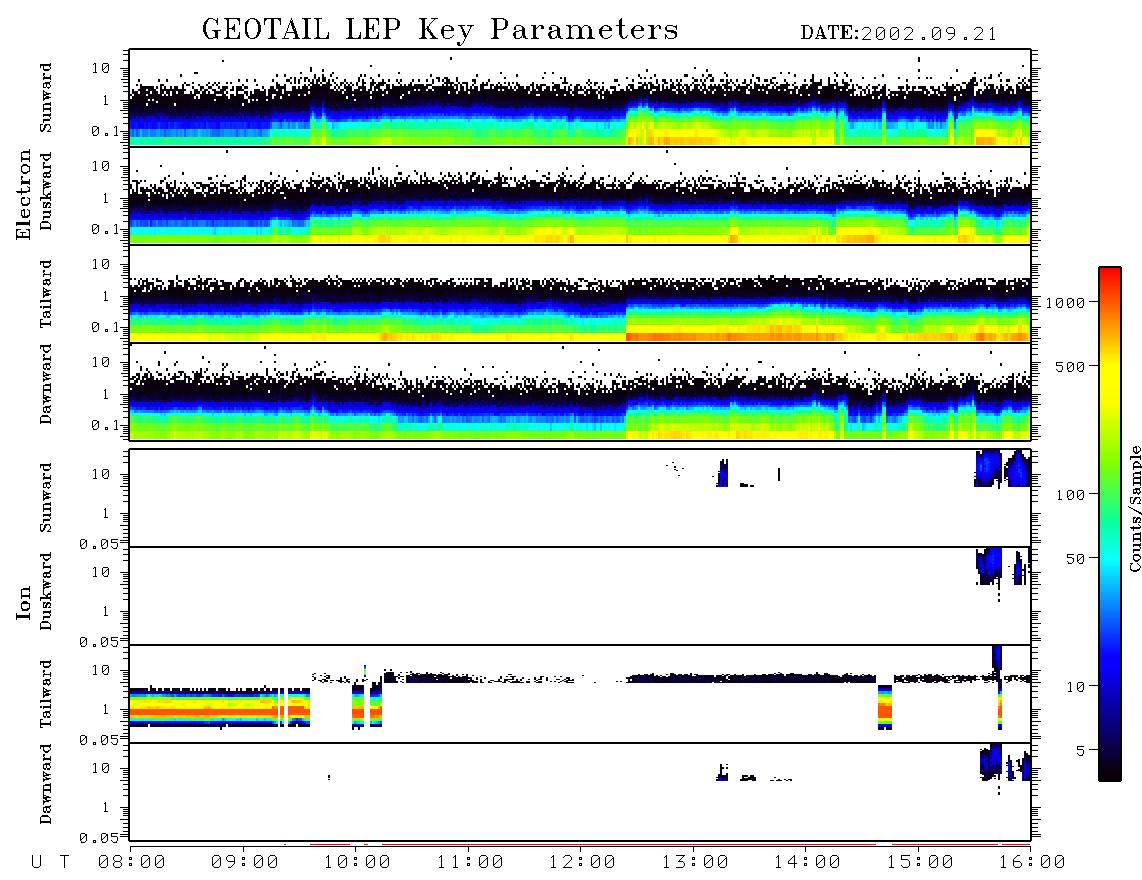Image resolution: width=1142 pixels, height=880 pixels.
Task: Click the colorbar '5' tick label
Action: pyautogui.click(x=1081, y=751)
